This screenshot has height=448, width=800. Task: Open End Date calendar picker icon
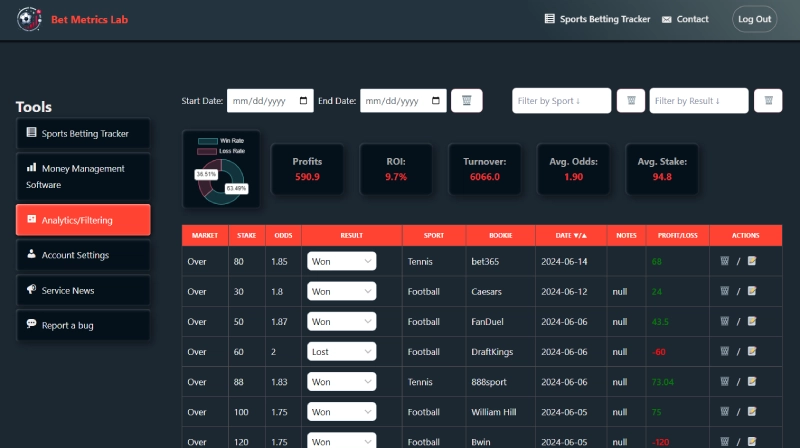click(436, 101)
